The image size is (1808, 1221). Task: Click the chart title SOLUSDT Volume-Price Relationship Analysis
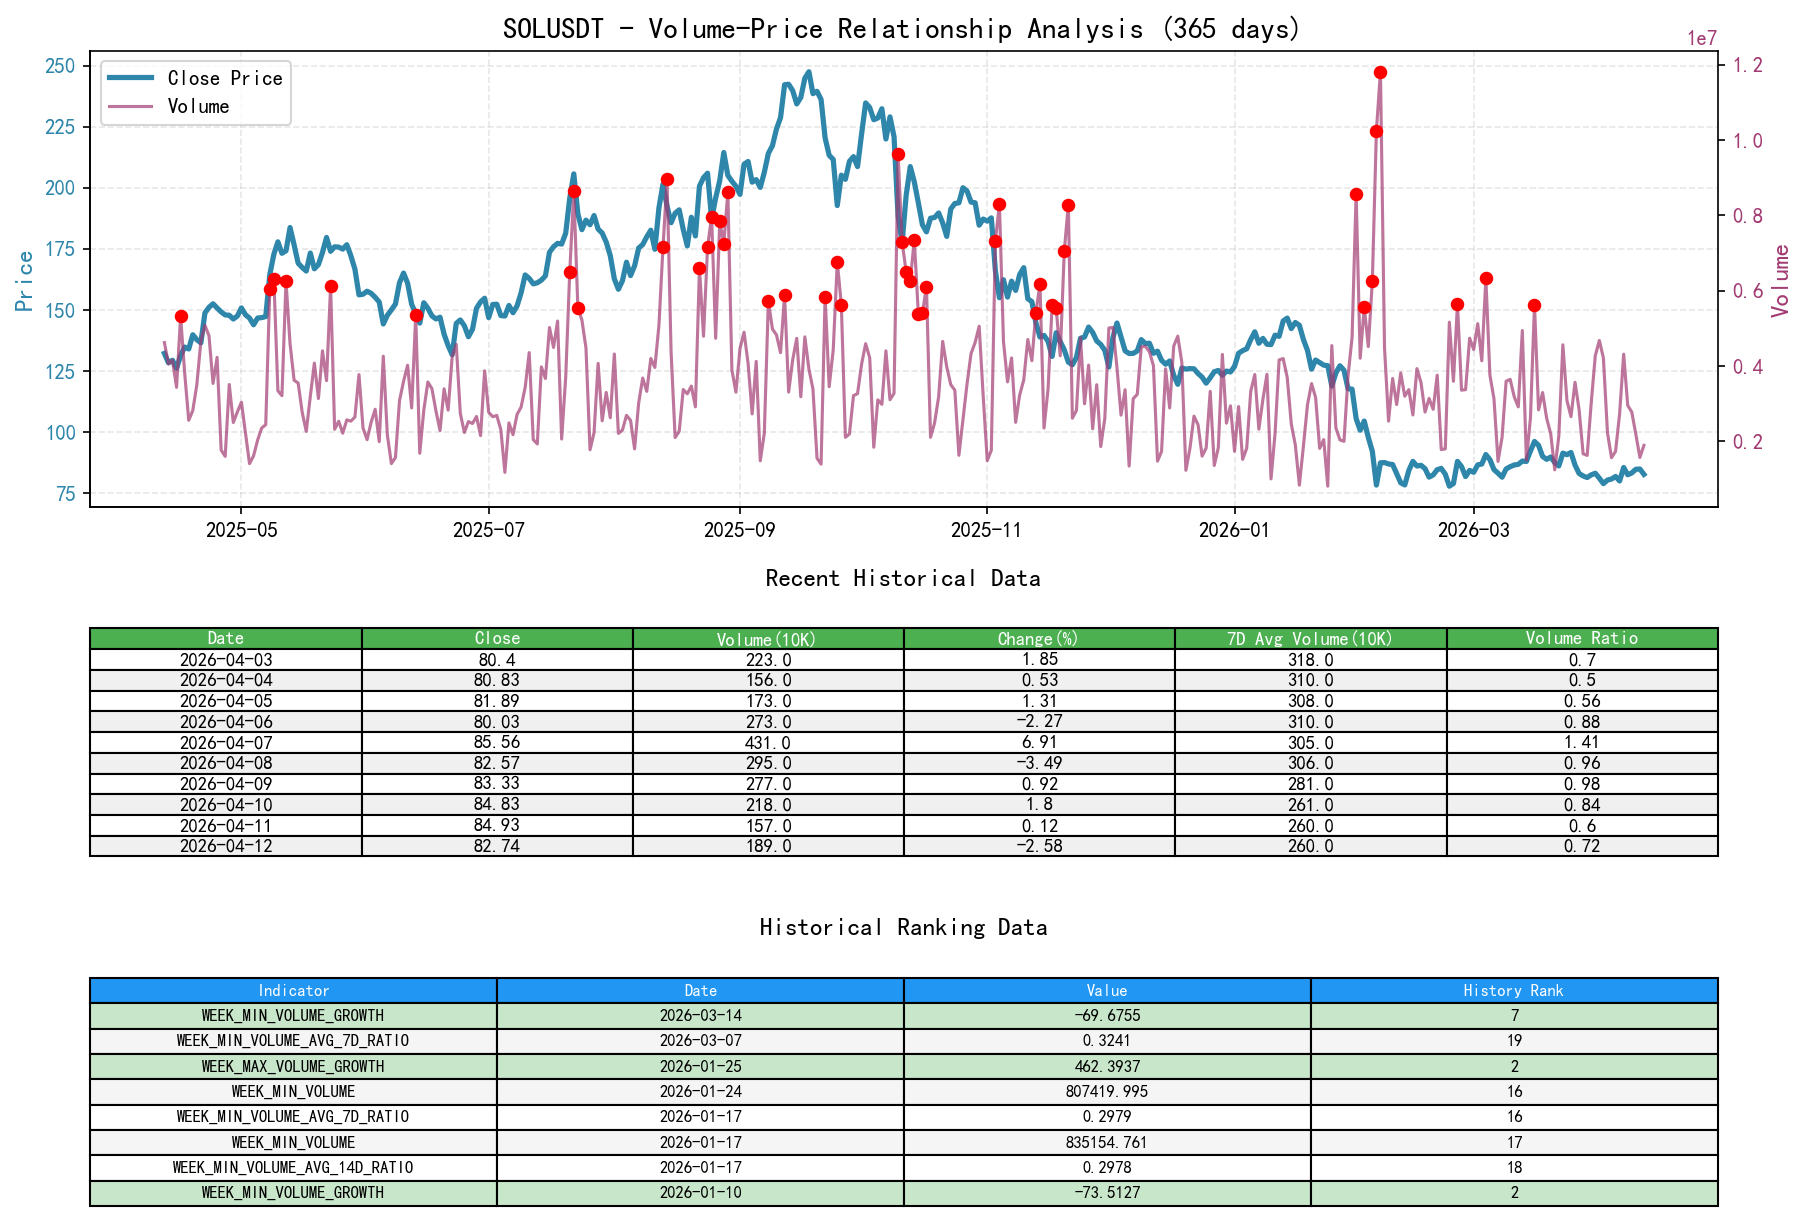point(902,28)
